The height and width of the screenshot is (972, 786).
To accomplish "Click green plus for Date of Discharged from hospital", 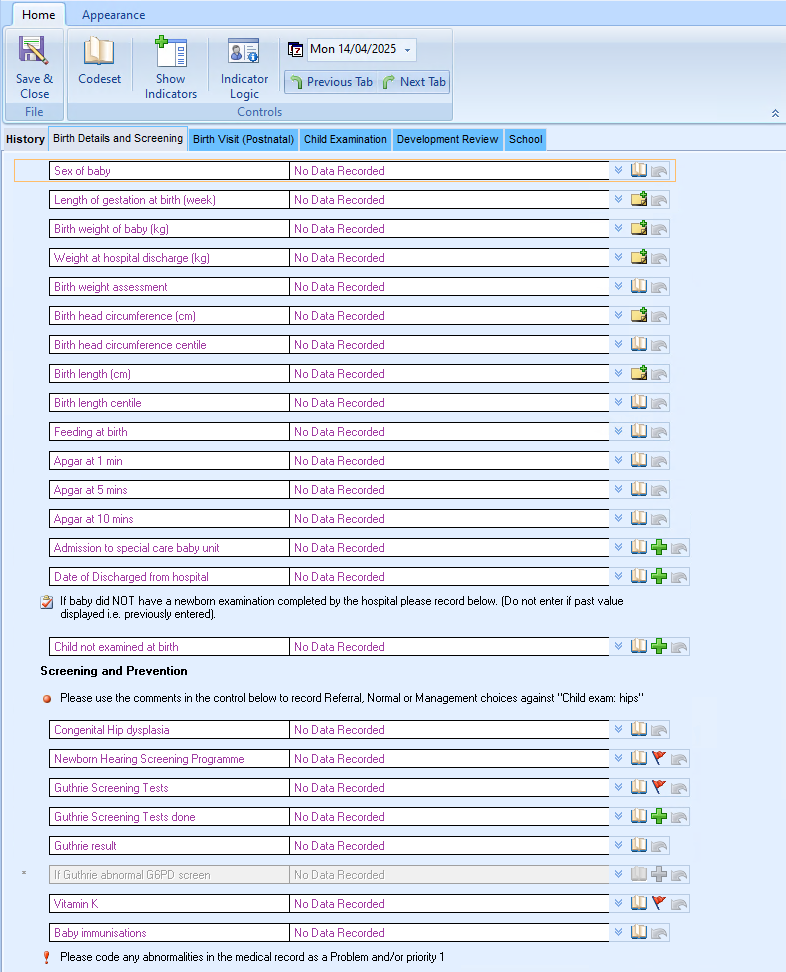I will tap(659, 577).
